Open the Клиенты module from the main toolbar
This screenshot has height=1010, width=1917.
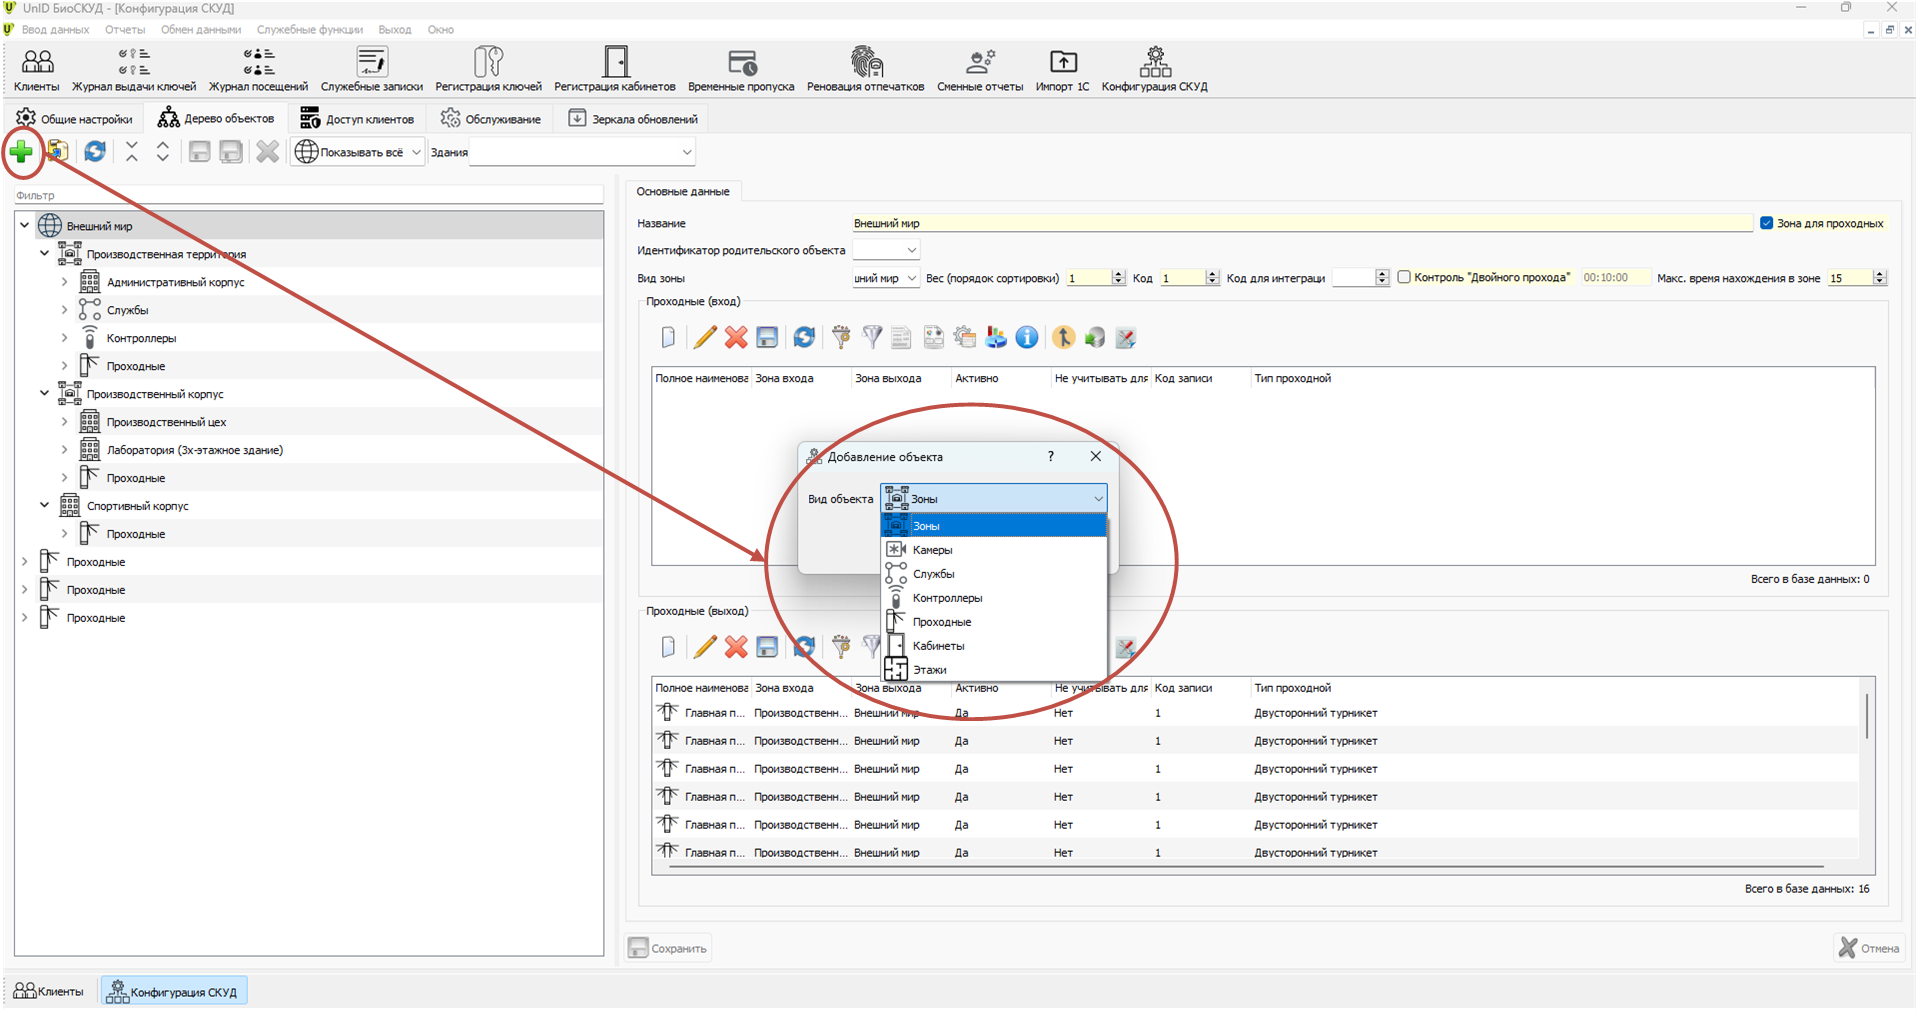(x=37, y=69)
